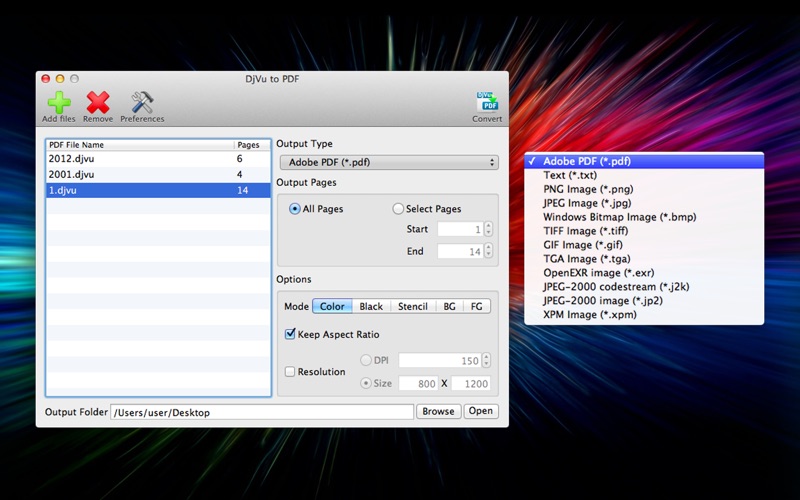This screenshot has width=800, height=500.
Task: Select the Size radio option
Action: 366,383
